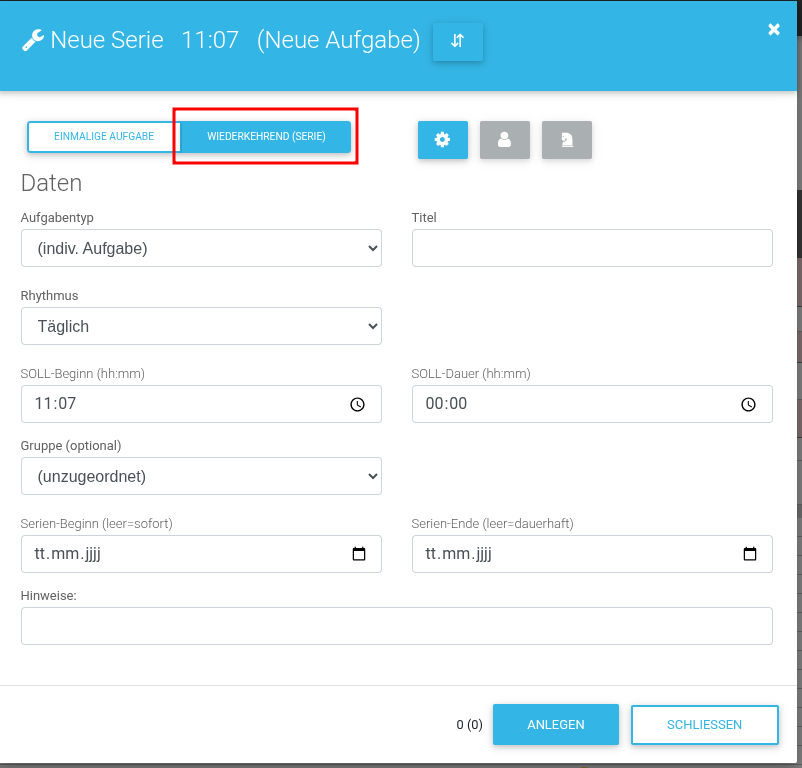Click the Schliessen button
Screen dimensions: 802x768
704,725
